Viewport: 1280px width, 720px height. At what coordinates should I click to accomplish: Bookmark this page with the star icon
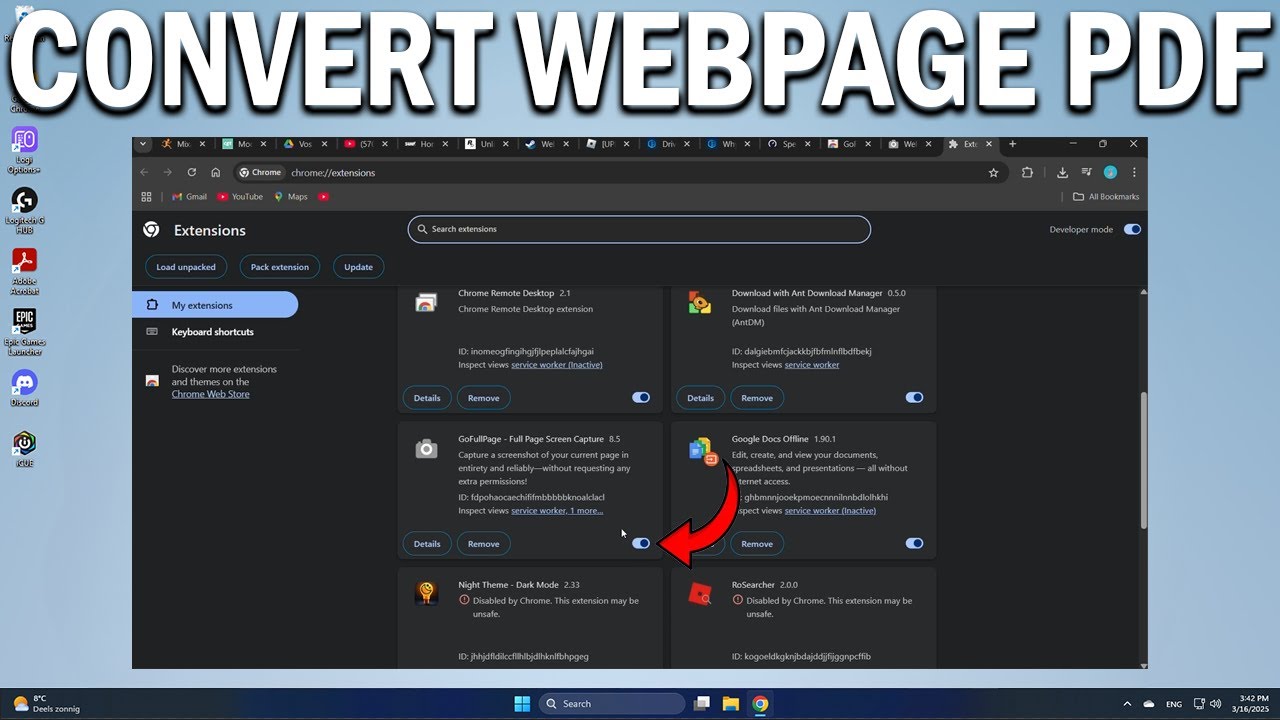point(993,172)
